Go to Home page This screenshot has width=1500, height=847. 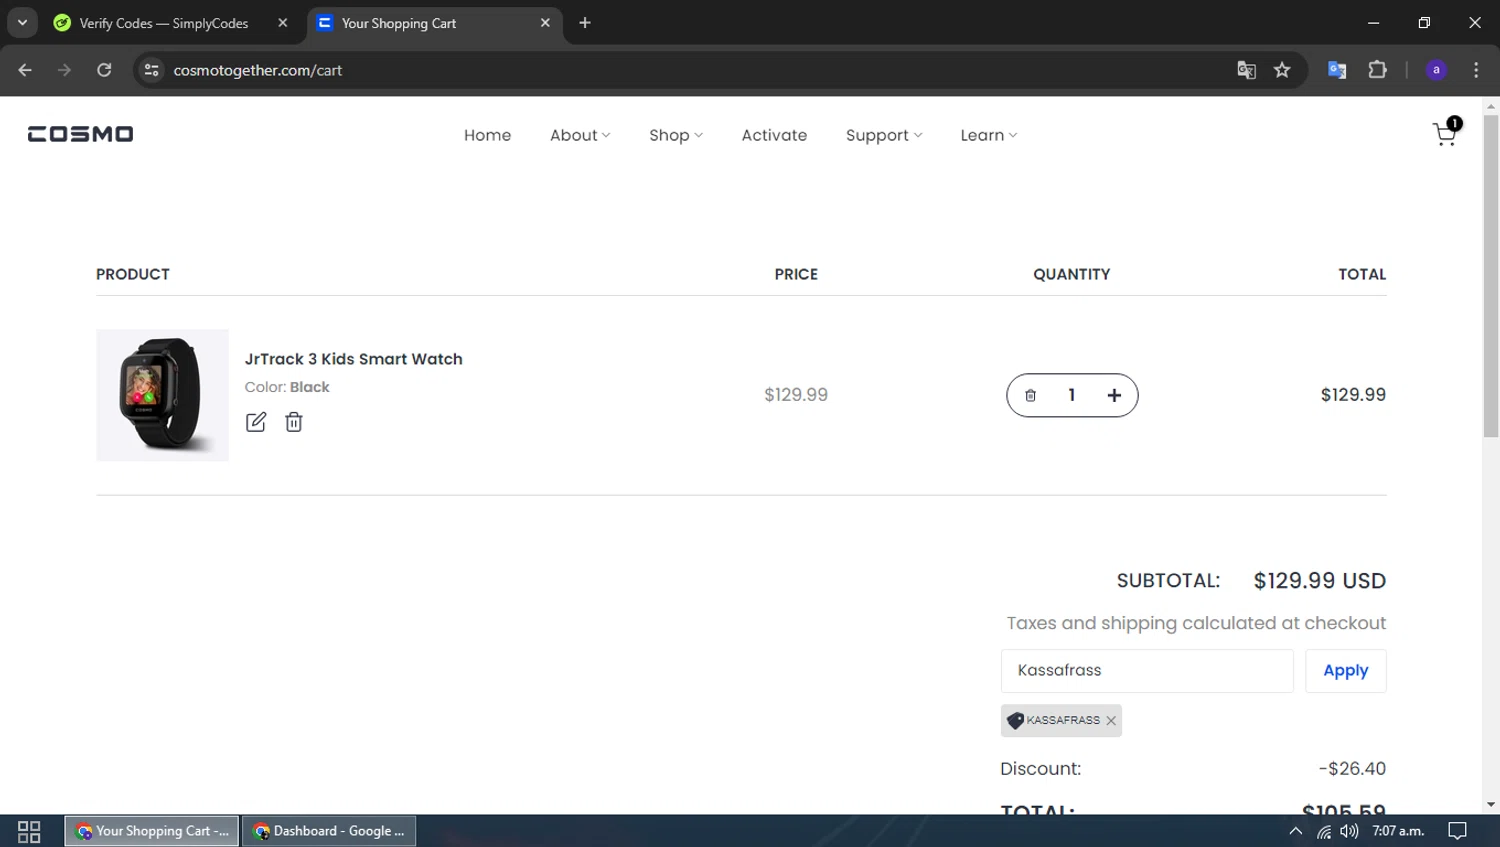click(x=487, y=135)
